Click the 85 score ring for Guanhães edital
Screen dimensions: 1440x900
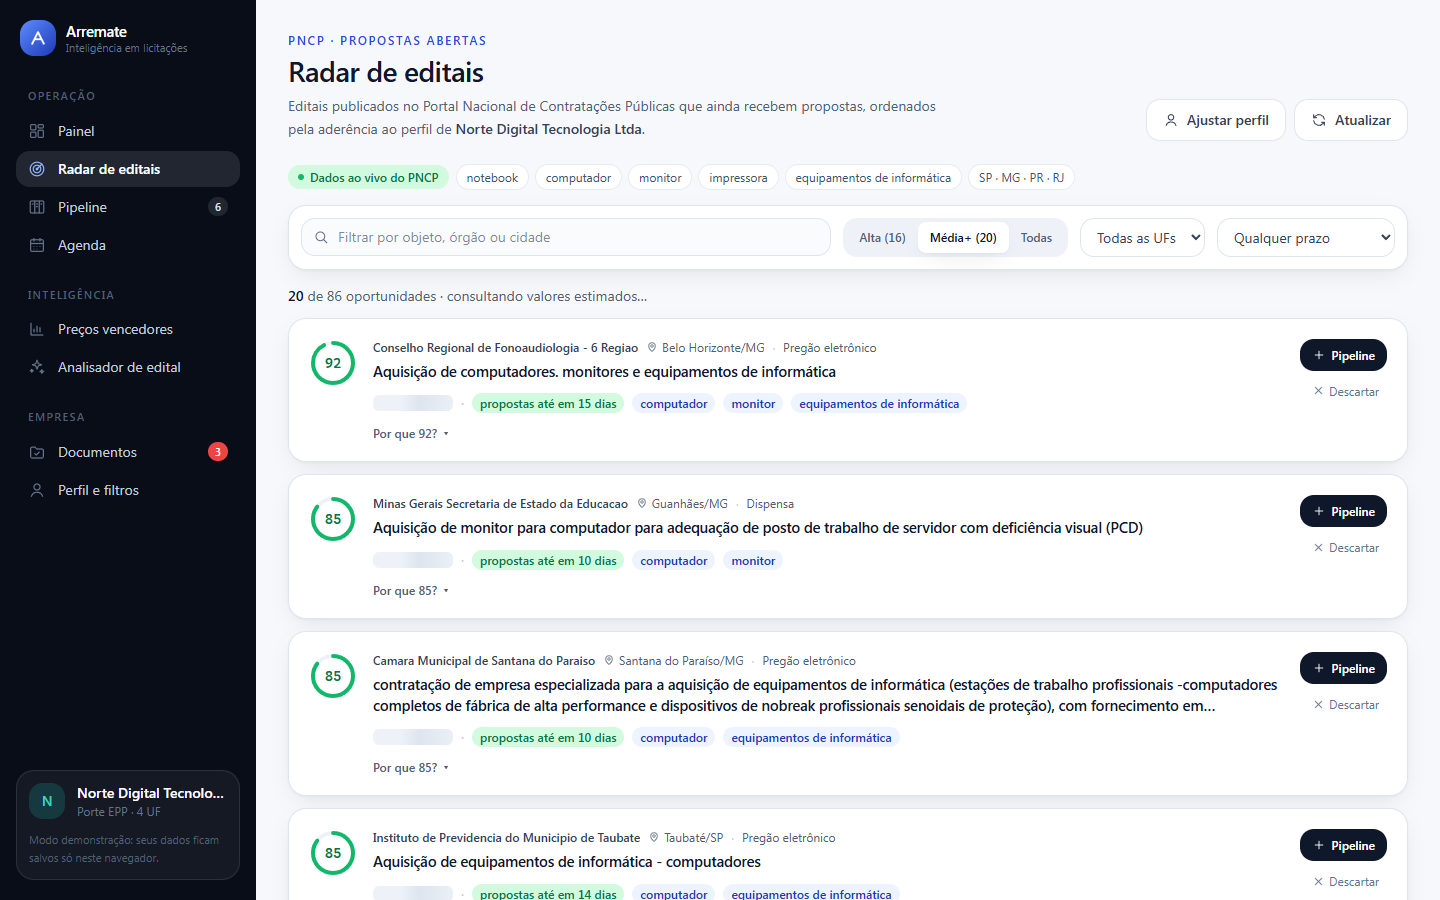click(x=333, y=519)
